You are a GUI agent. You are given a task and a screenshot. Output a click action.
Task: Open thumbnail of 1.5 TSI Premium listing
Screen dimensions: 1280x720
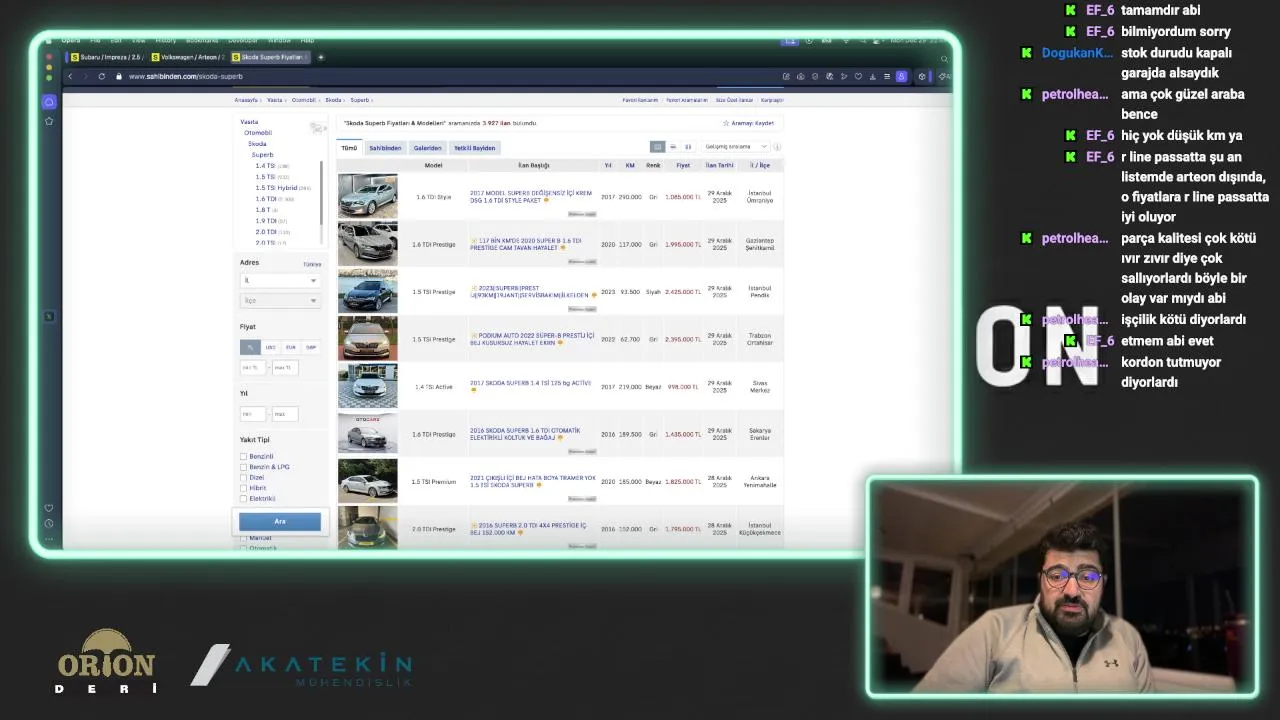coord(367,481)
